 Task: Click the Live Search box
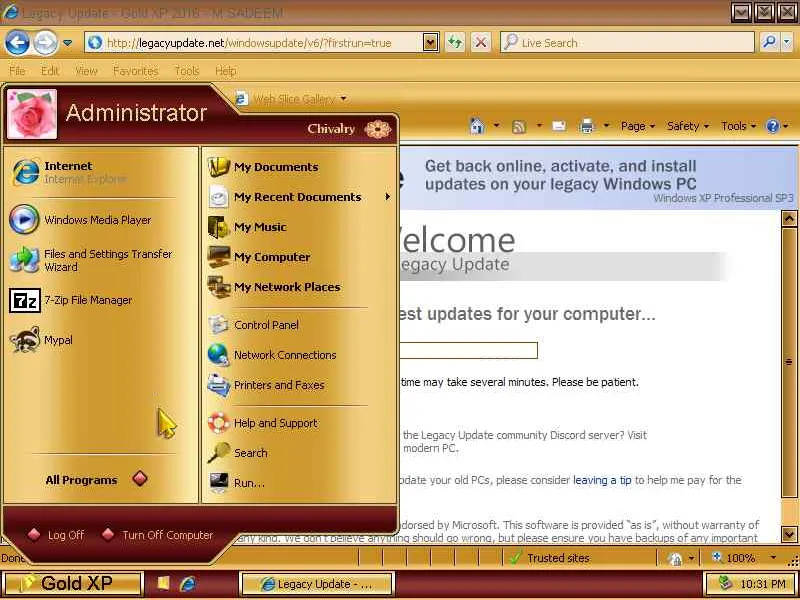click(627, 43)
